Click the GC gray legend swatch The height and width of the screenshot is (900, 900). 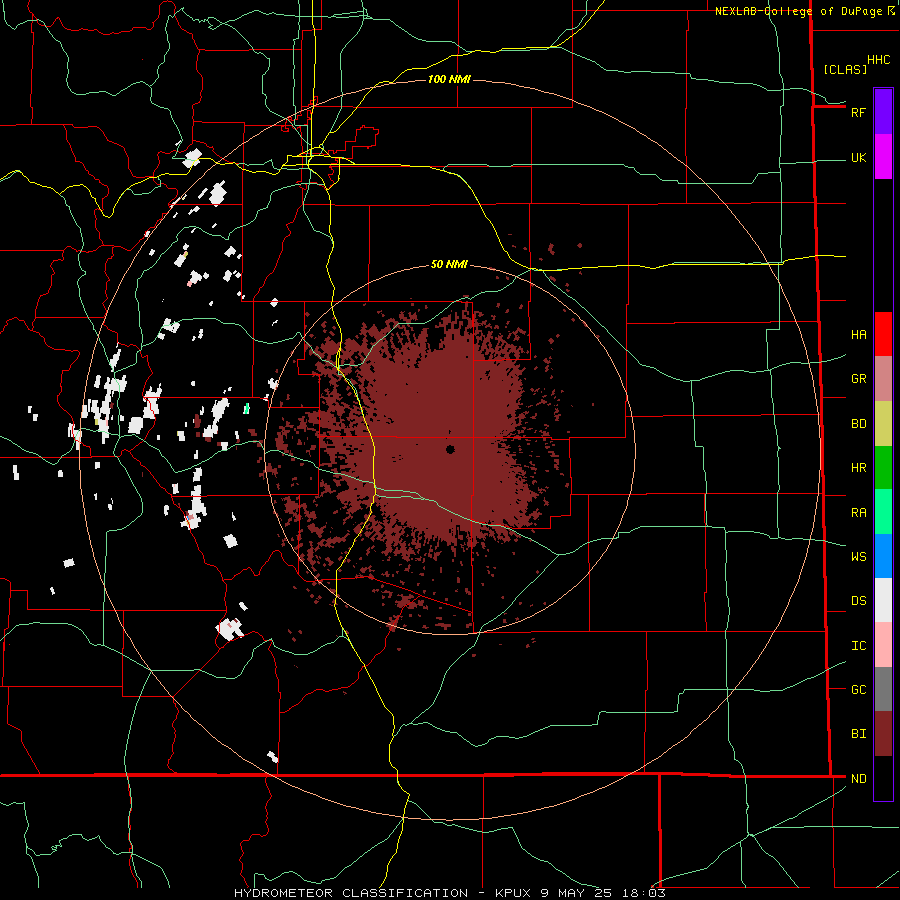[883, 689]
